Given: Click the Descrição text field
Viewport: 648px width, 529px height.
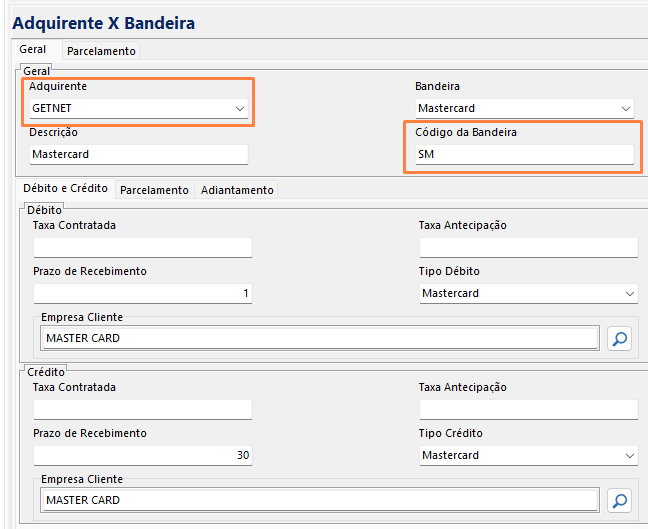Looking at the screenshot, I should pos(139,155).
